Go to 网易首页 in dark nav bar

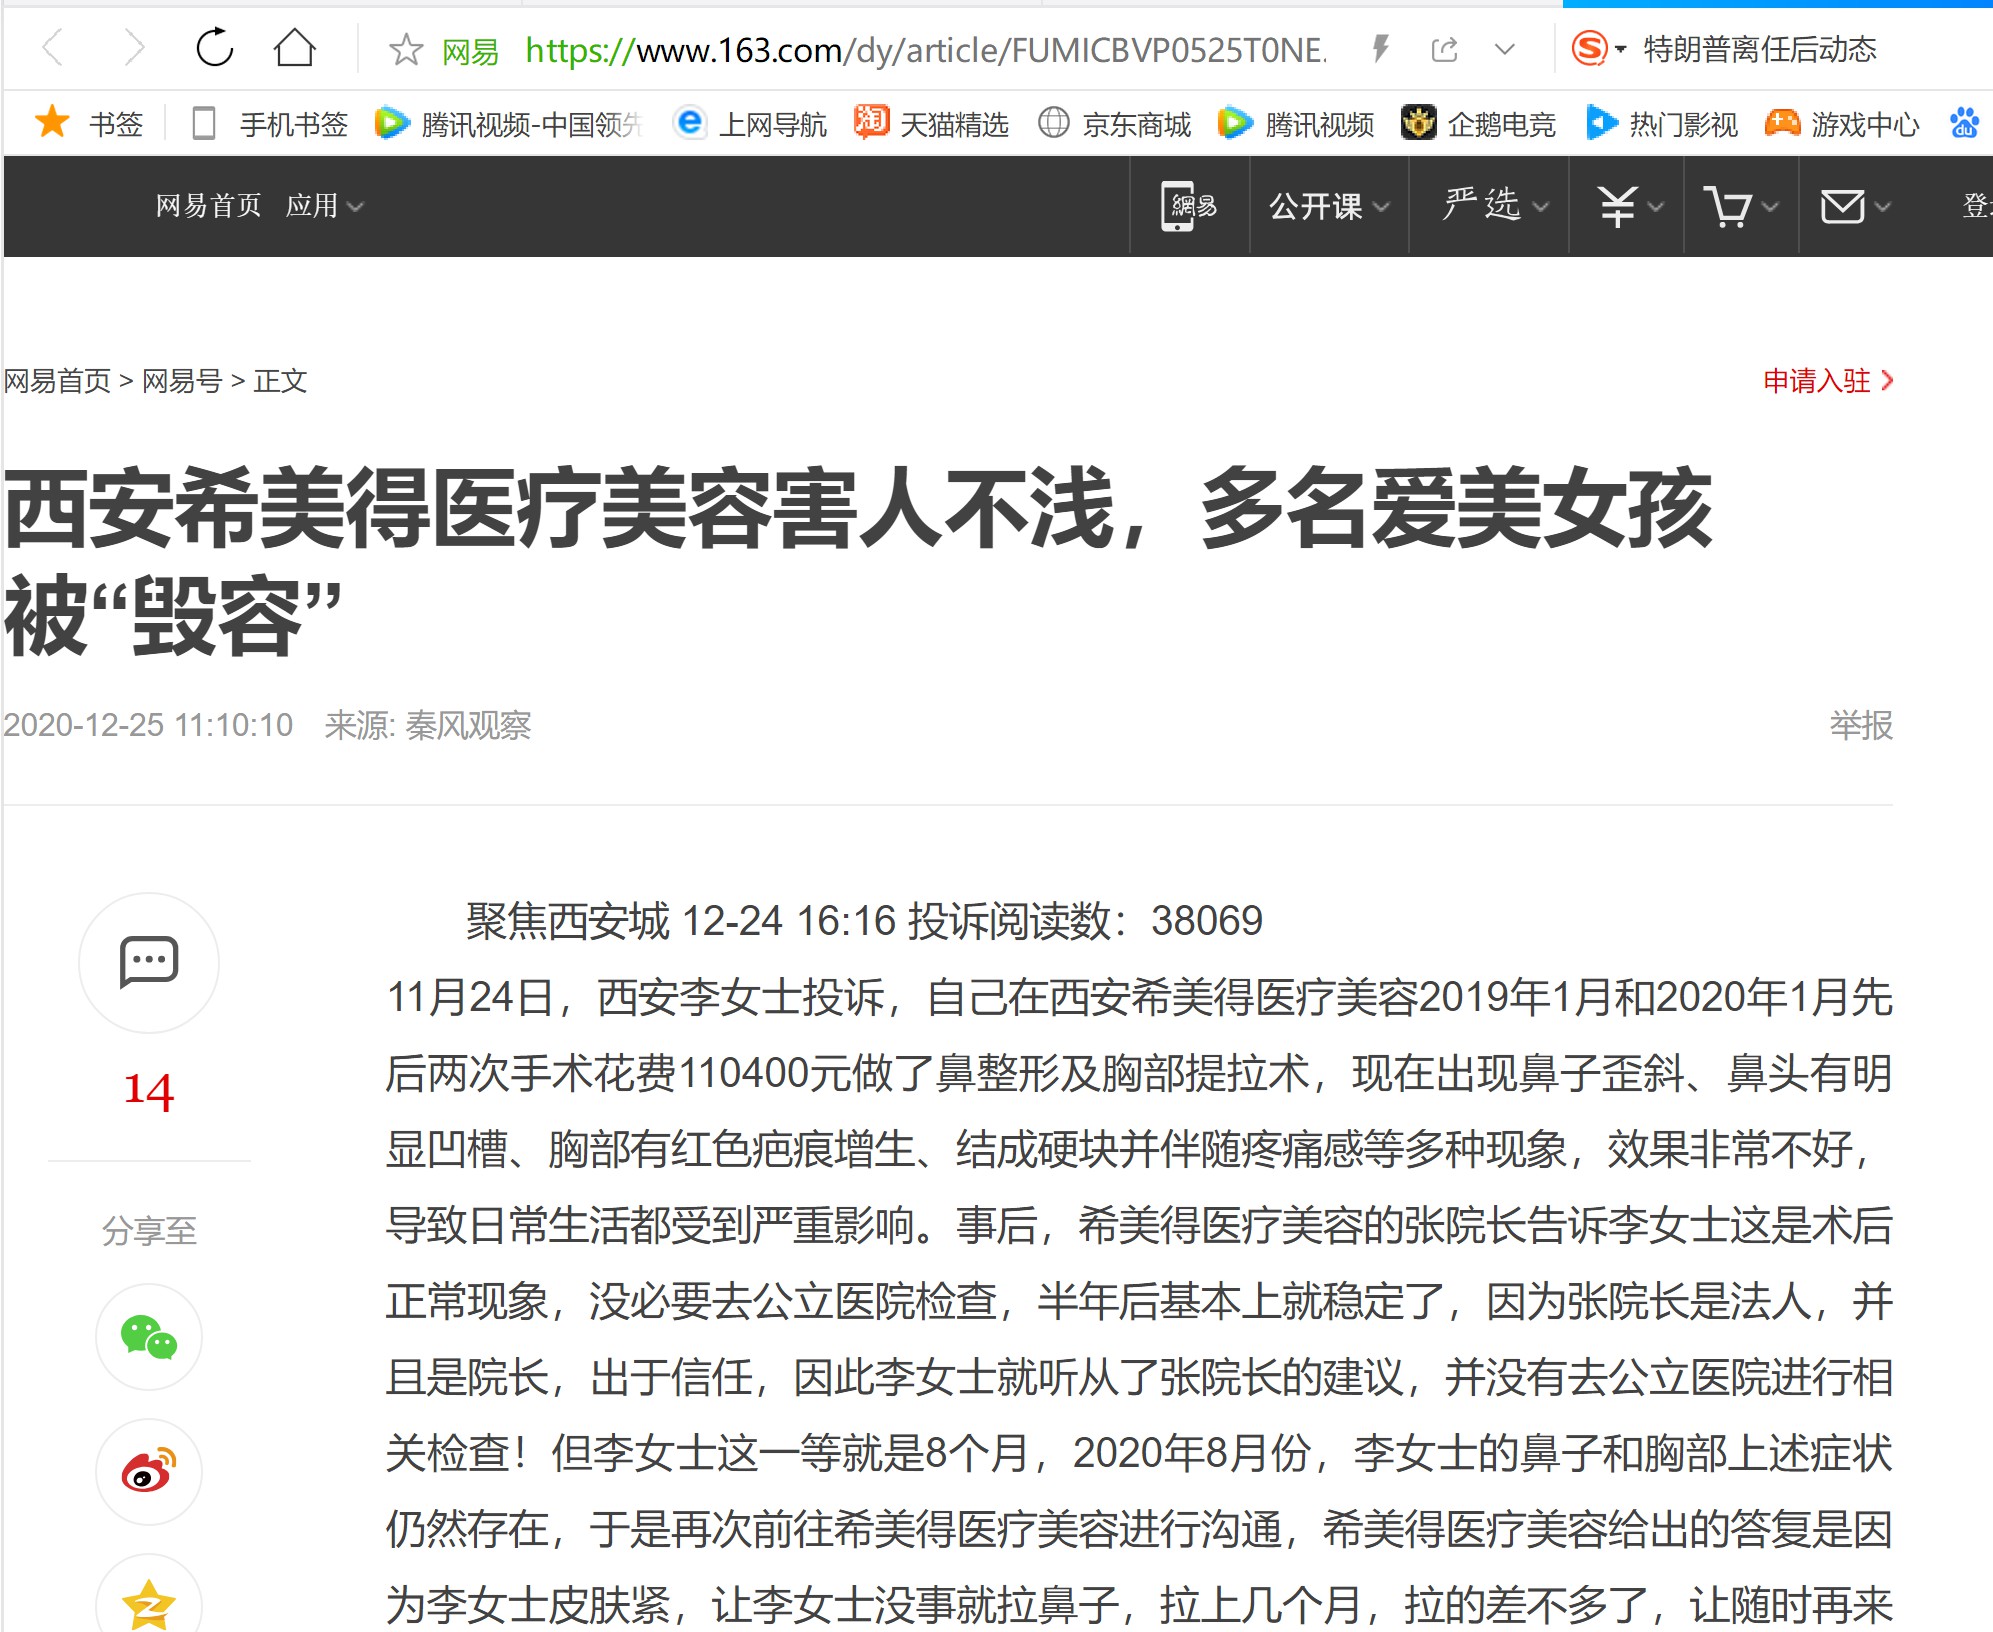click(x=208, y=206)
